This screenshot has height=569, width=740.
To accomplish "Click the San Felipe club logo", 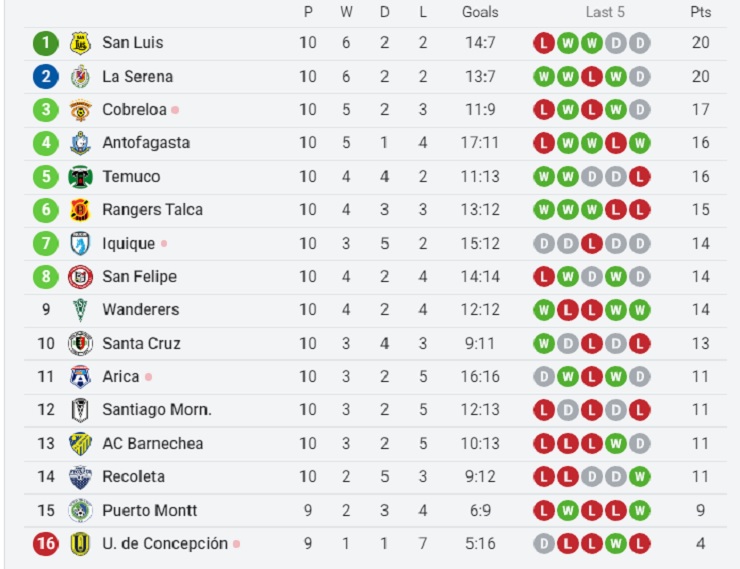I will [x=80, y=277].
